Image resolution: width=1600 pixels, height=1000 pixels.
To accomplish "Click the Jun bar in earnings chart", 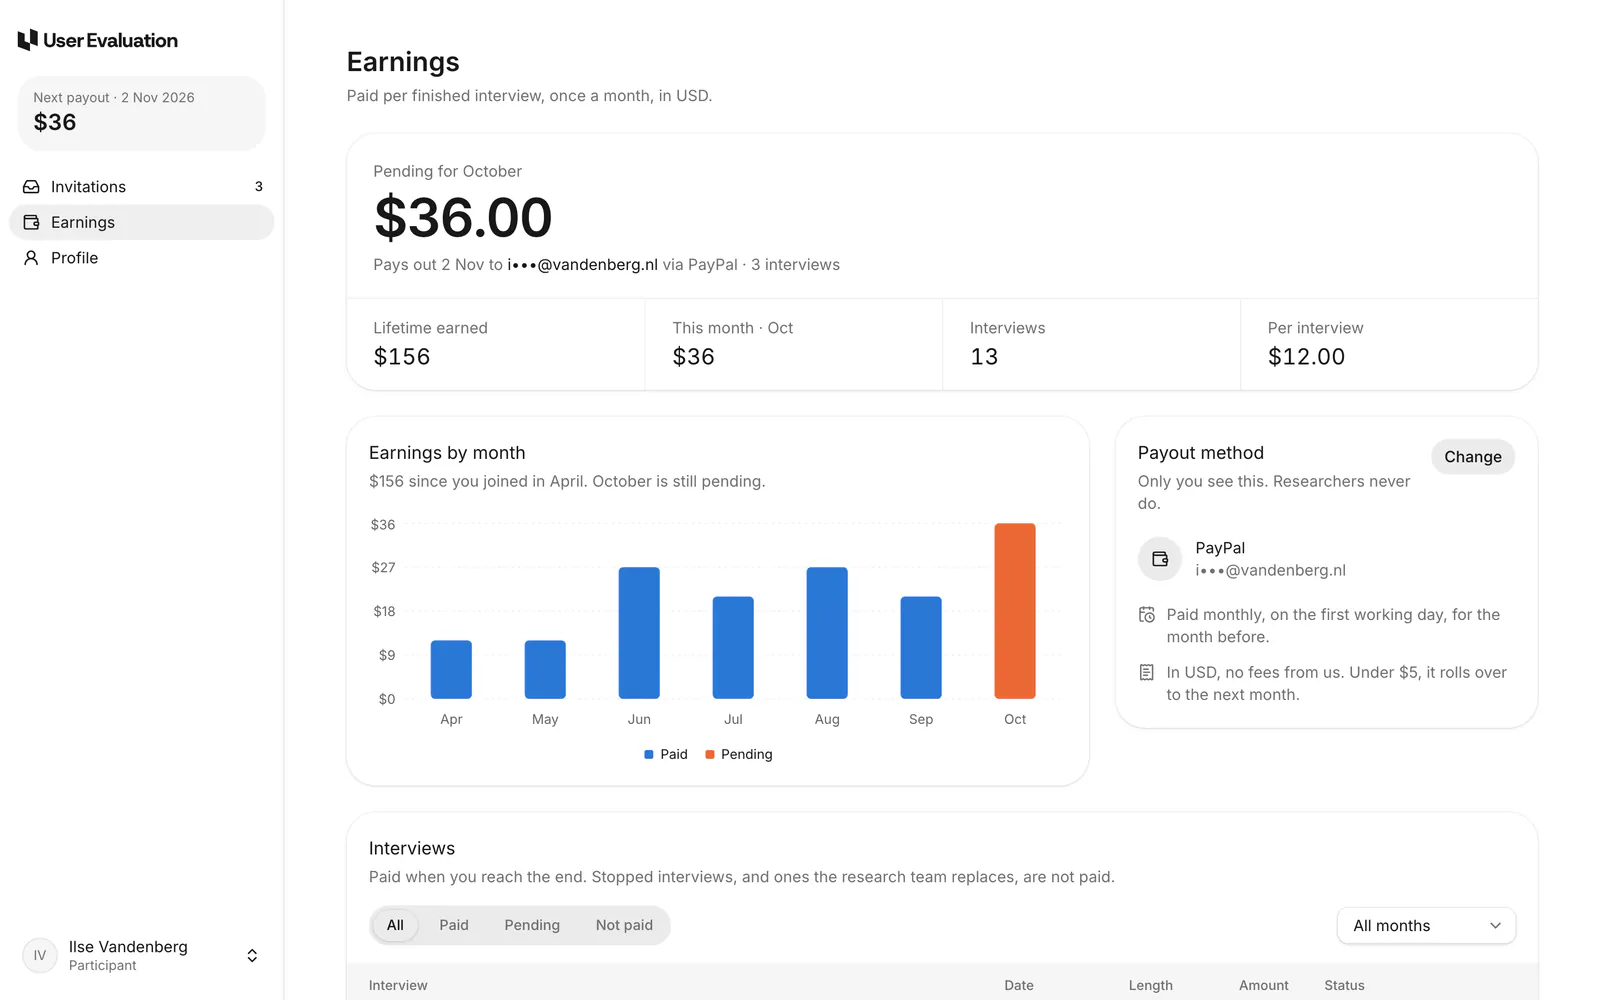I will click(639, 633).
